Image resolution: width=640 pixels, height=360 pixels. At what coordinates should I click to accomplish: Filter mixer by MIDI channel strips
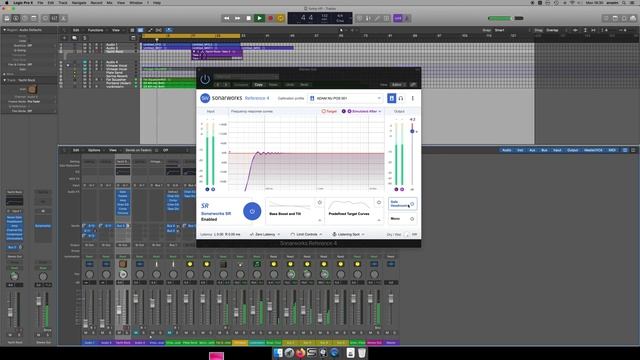(612, 150)
